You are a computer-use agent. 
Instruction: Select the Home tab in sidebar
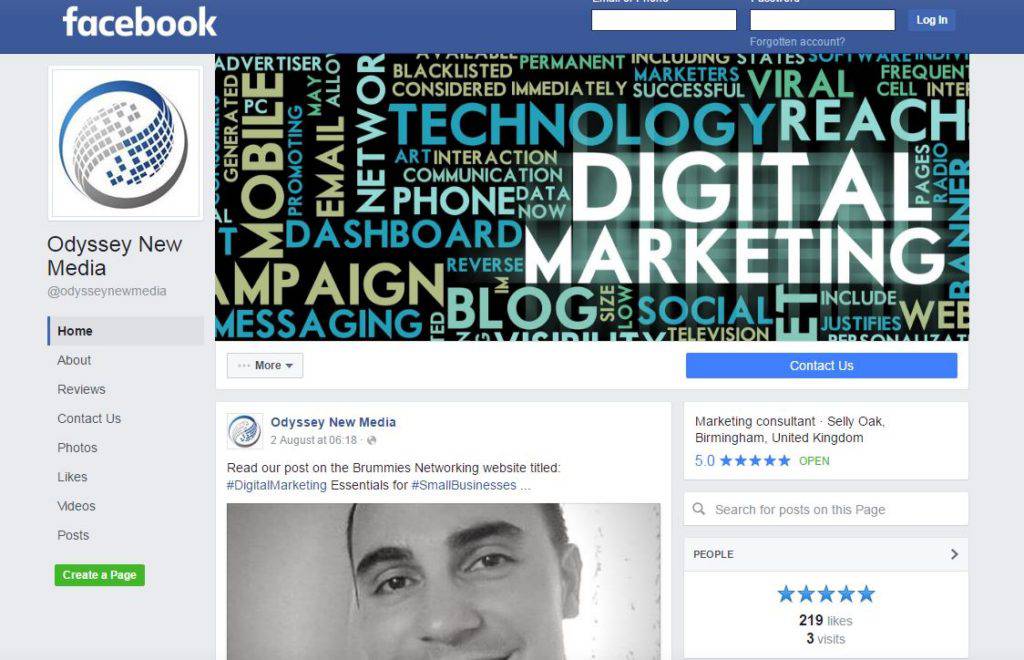(x=125, y=331)
